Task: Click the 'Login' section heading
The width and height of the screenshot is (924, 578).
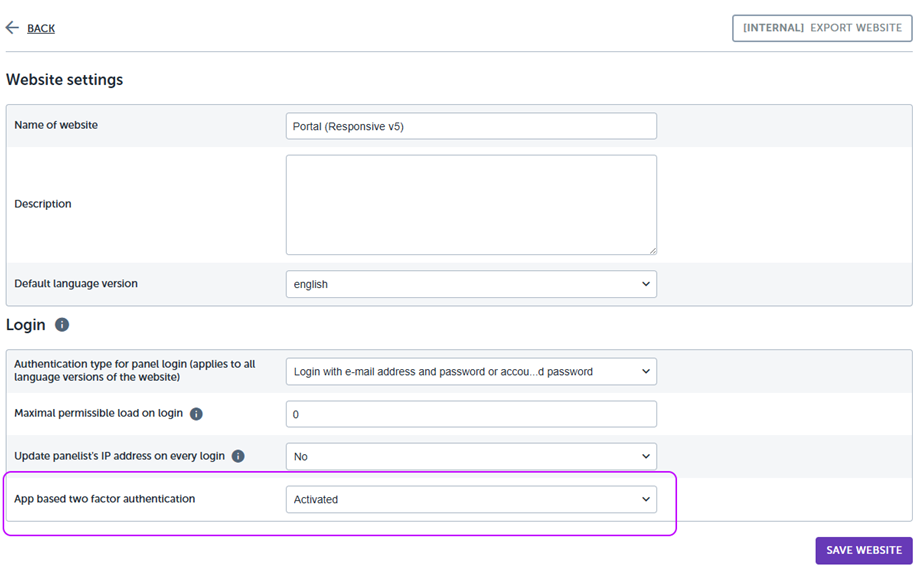Action: [25, 325]
